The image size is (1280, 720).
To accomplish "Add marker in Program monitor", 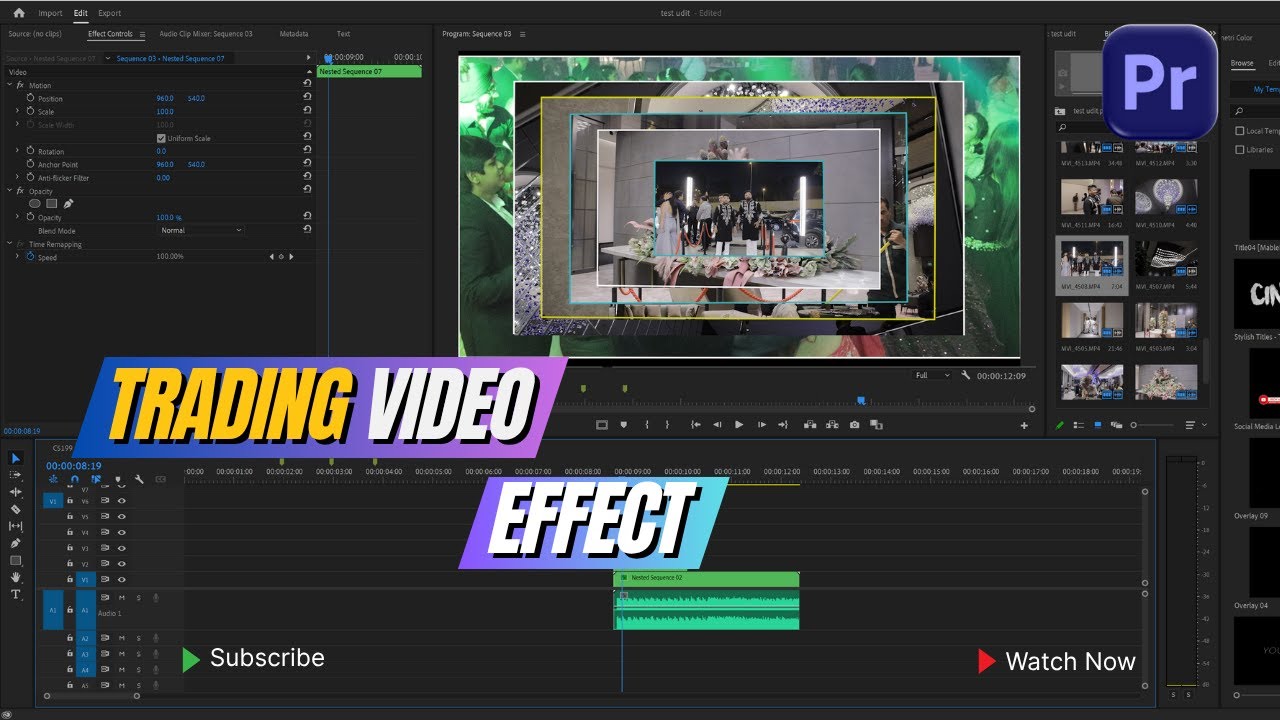I will pos(623,425).
